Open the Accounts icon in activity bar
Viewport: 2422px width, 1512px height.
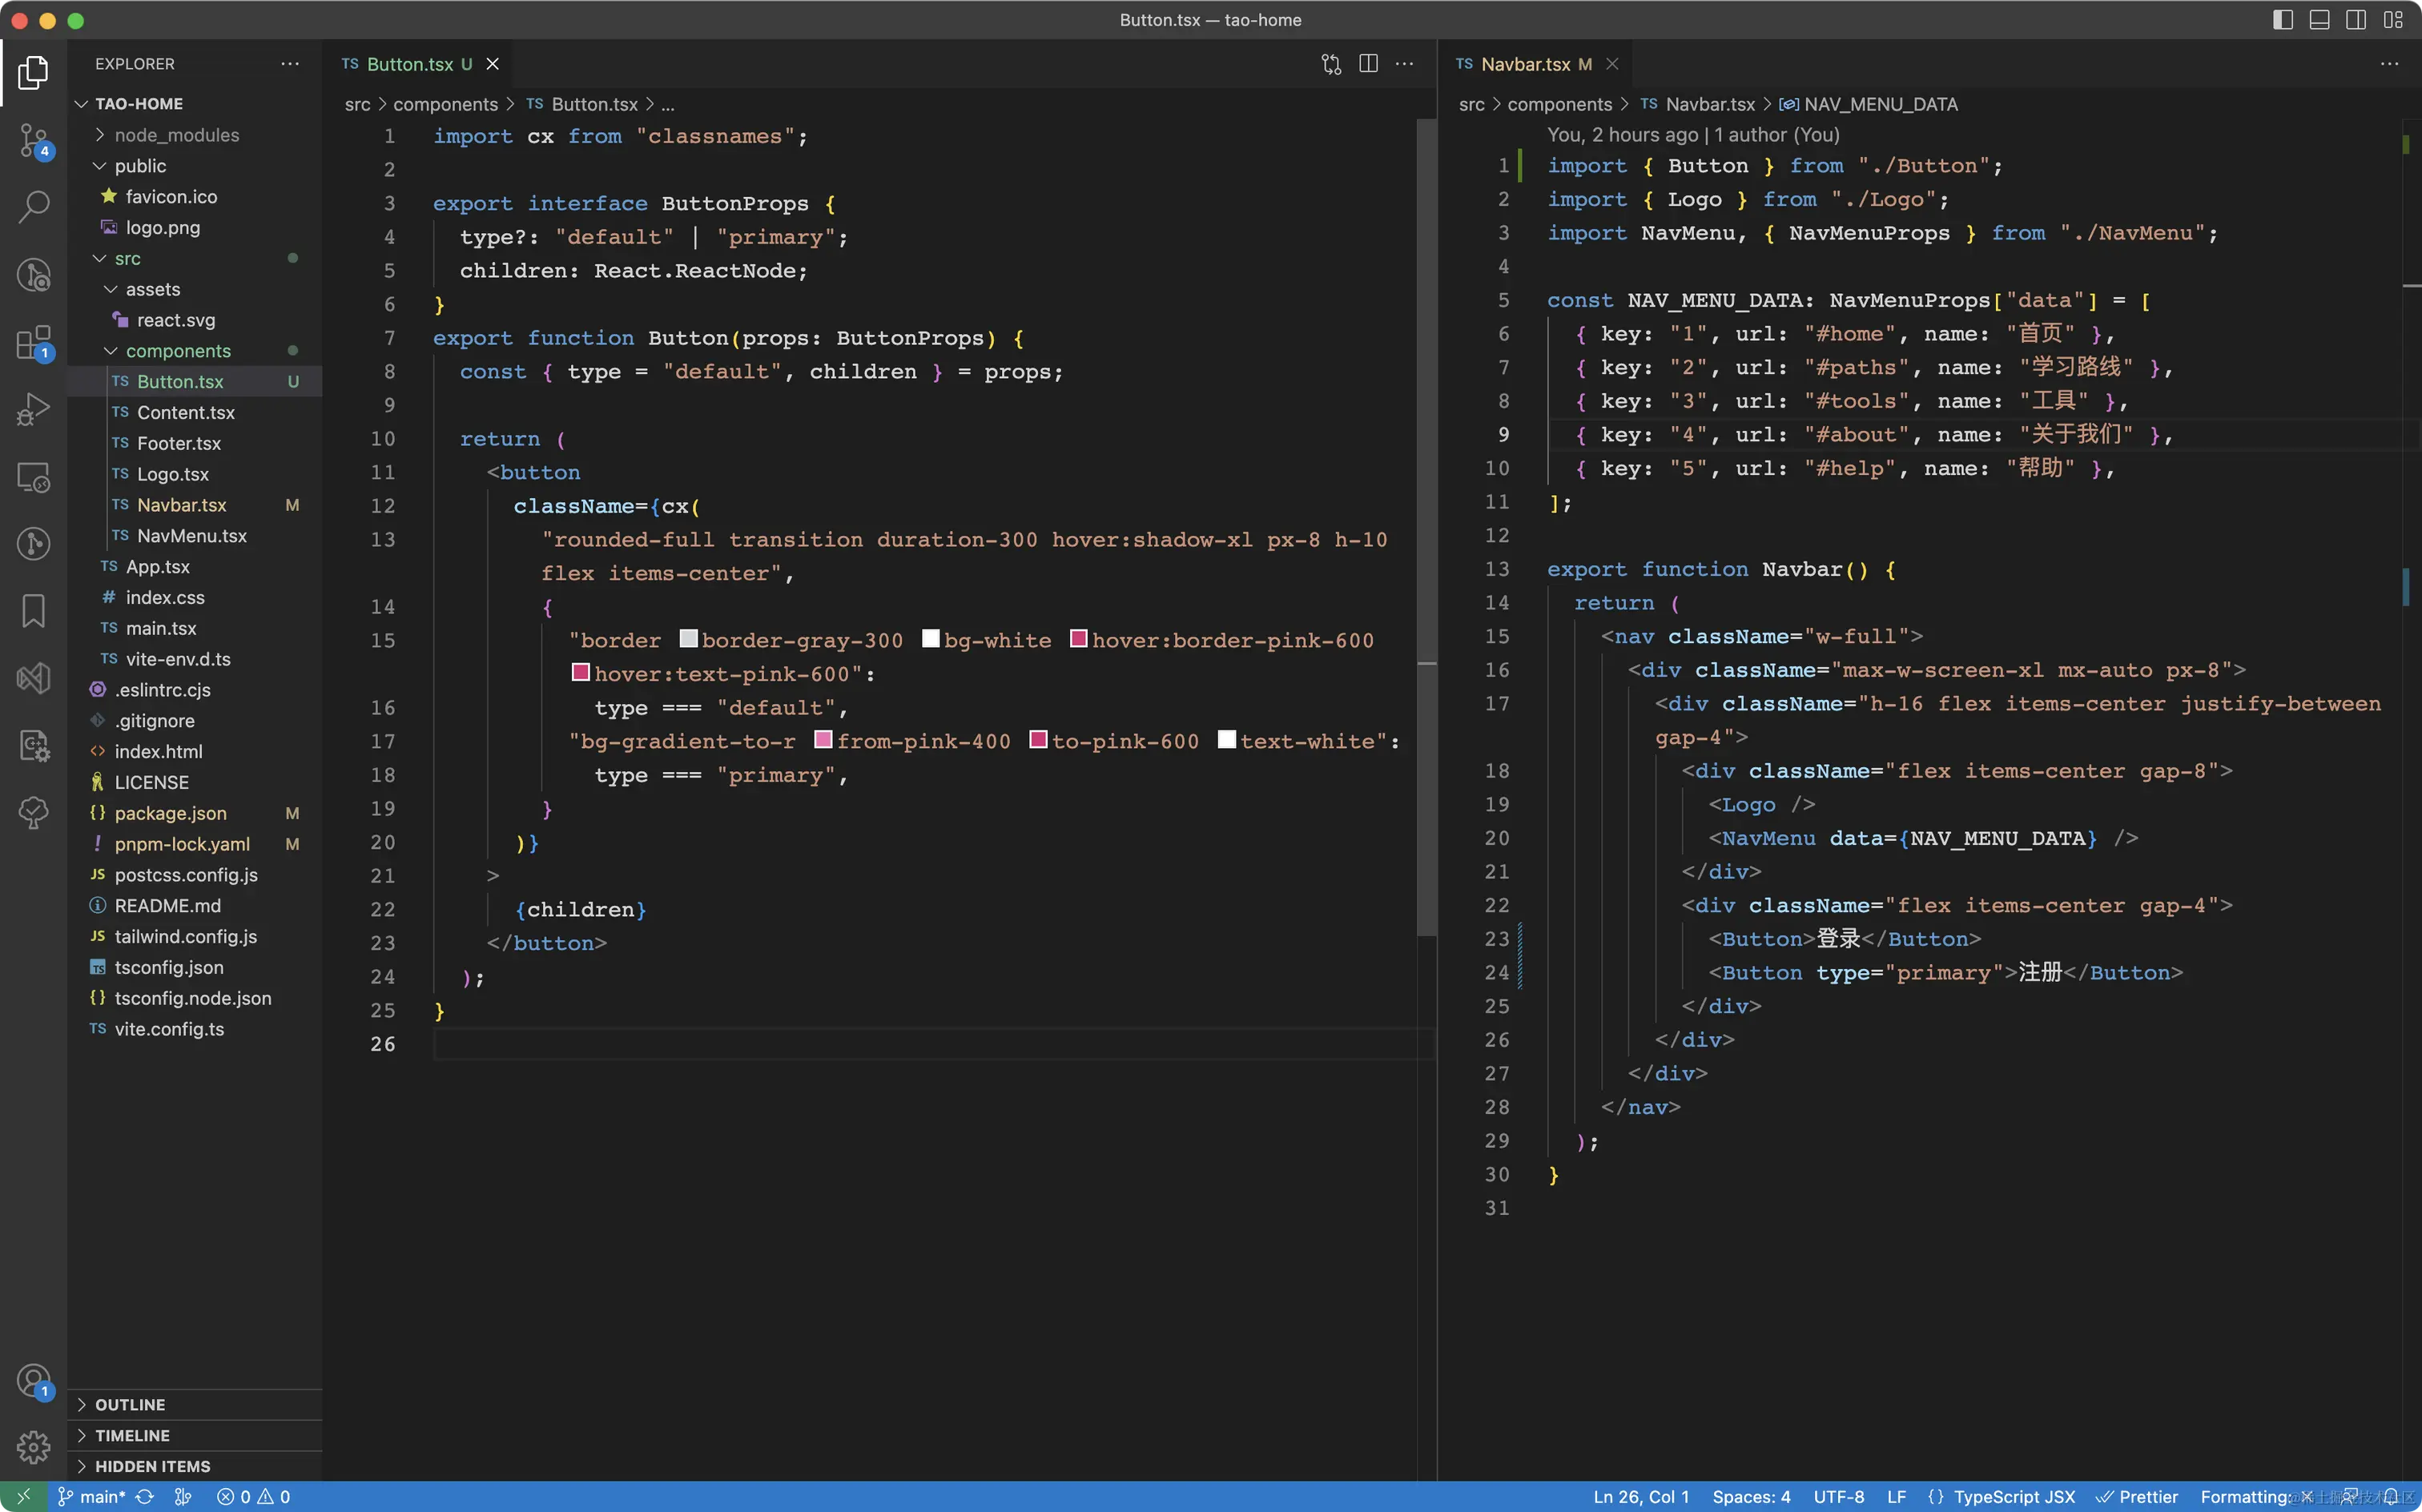(33, 1380)
